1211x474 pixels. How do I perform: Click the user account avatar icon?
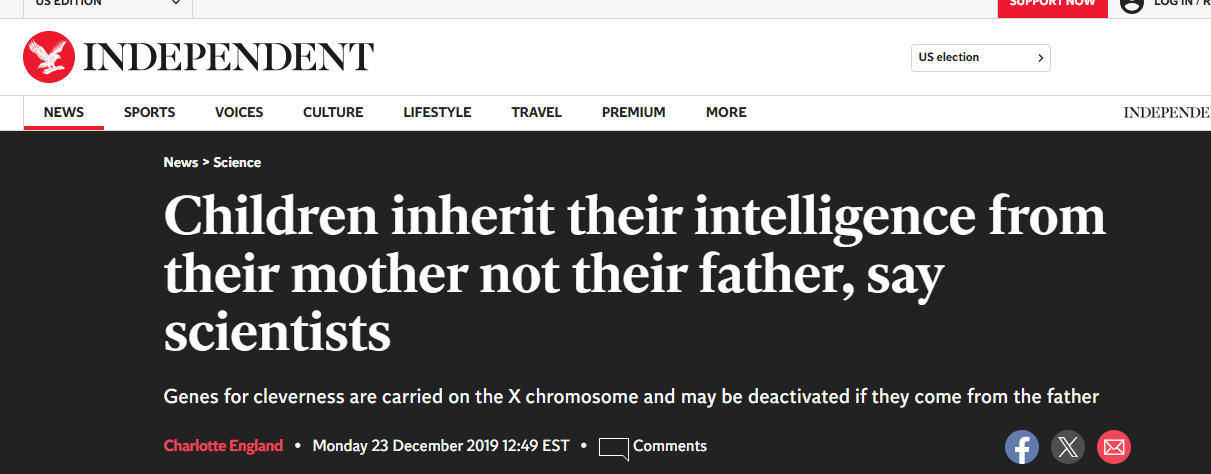point(1131,4)
